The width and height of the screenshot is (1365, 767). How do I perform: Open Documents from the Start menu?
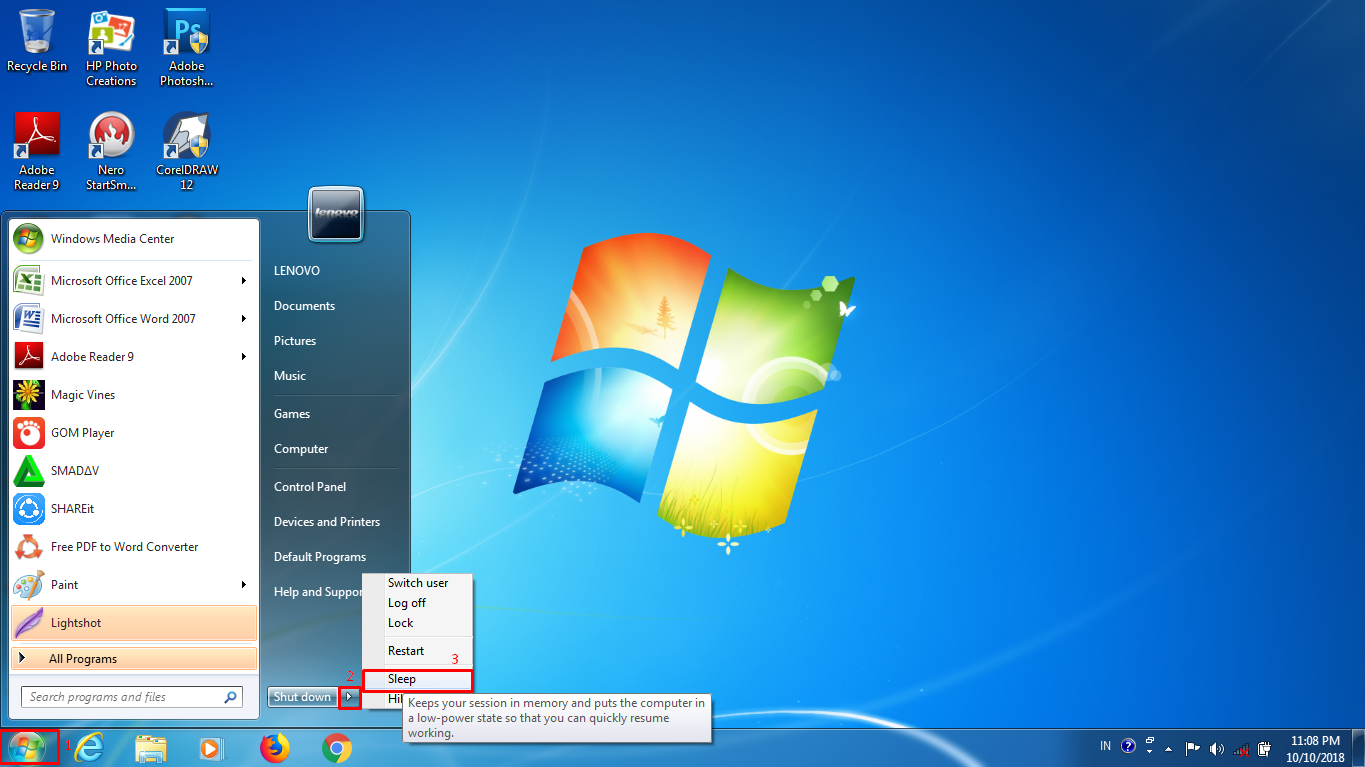(304, 306)
